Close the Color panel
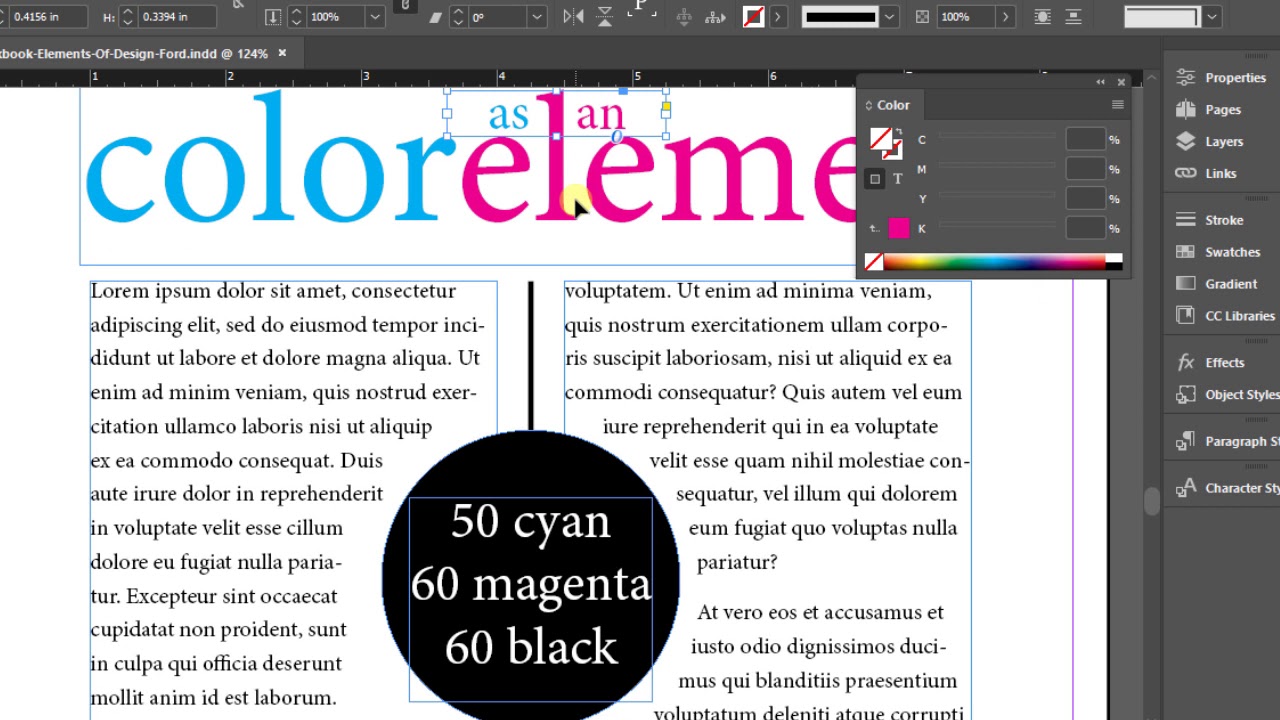The image size is (1280, 720). click(1121, 82)
